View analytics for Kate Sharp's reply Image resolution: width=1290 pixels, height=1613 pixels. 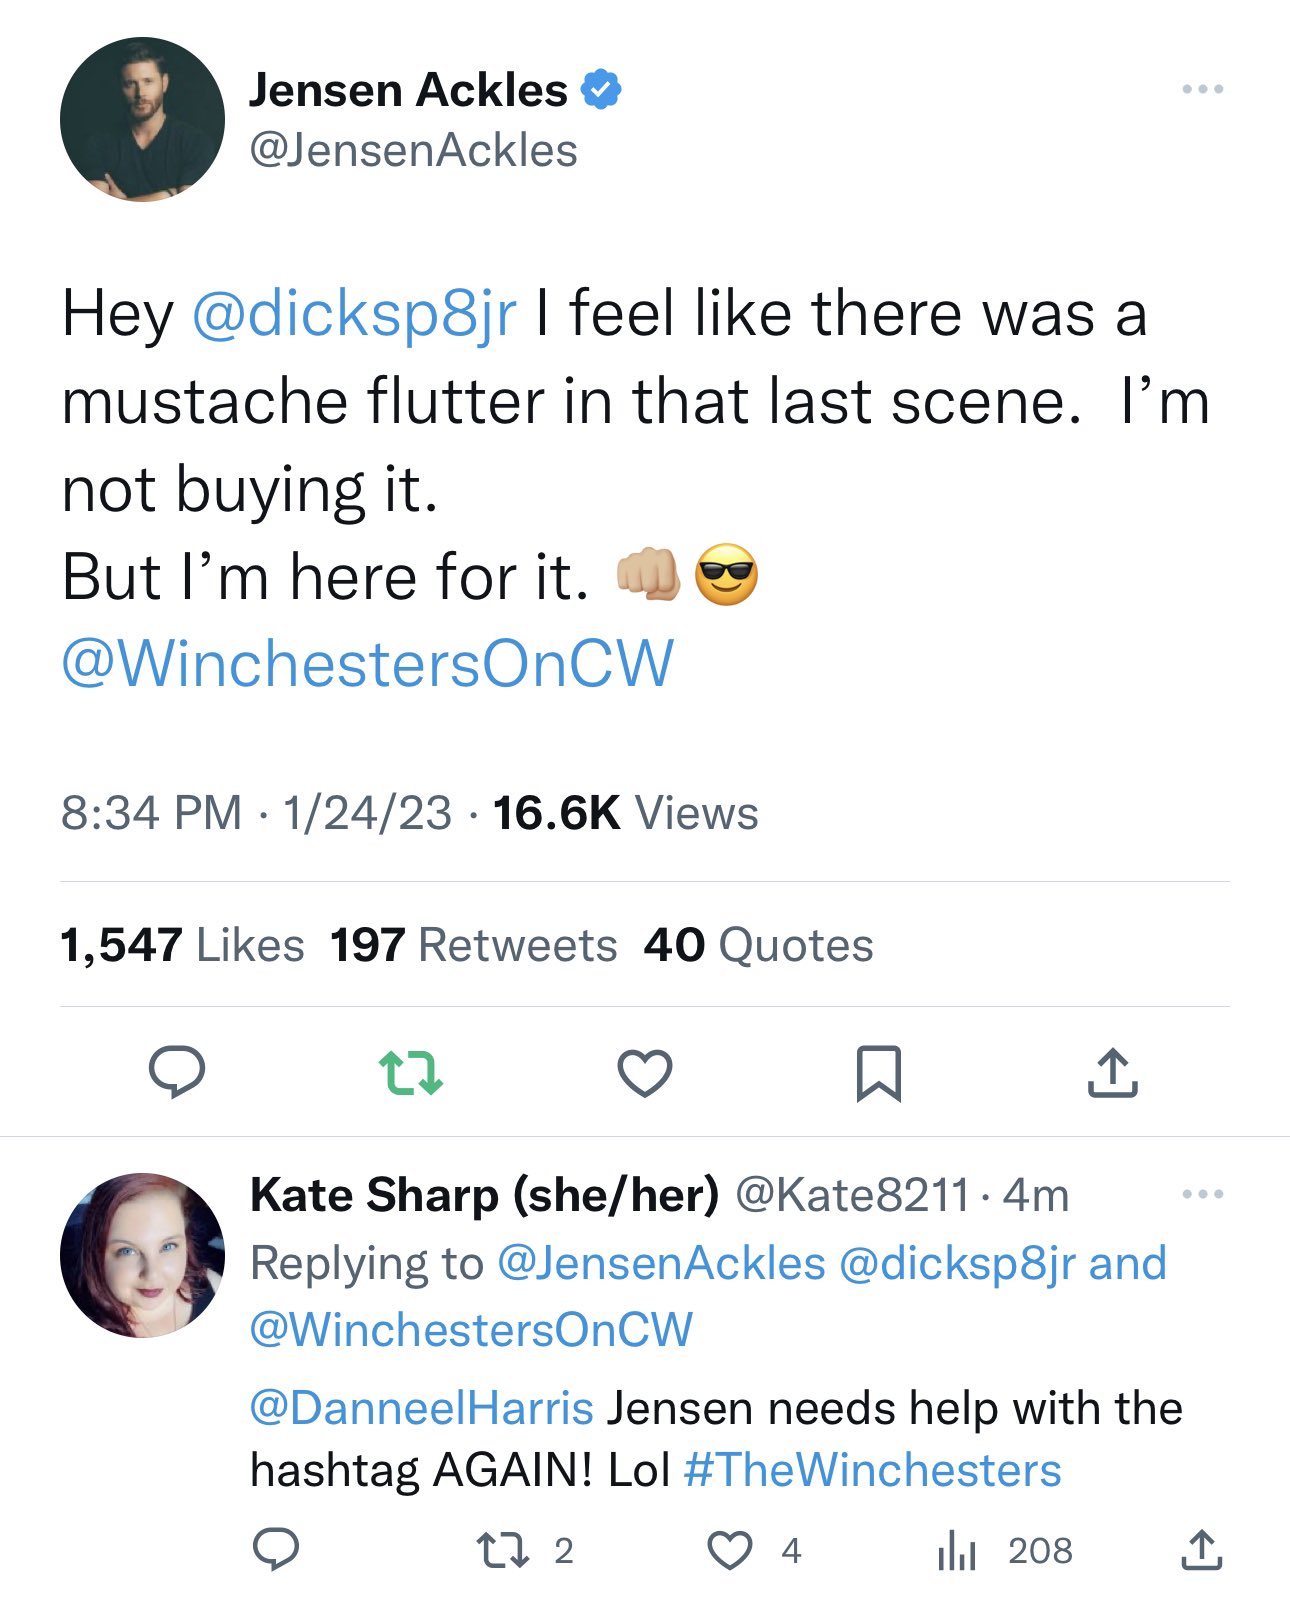(x=957, y=1550)
